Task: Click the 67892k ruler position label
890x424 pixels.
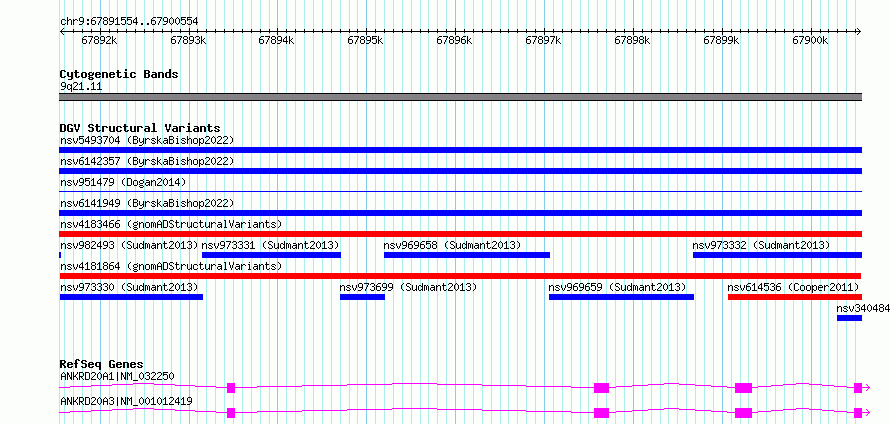Action: (99, 40)
